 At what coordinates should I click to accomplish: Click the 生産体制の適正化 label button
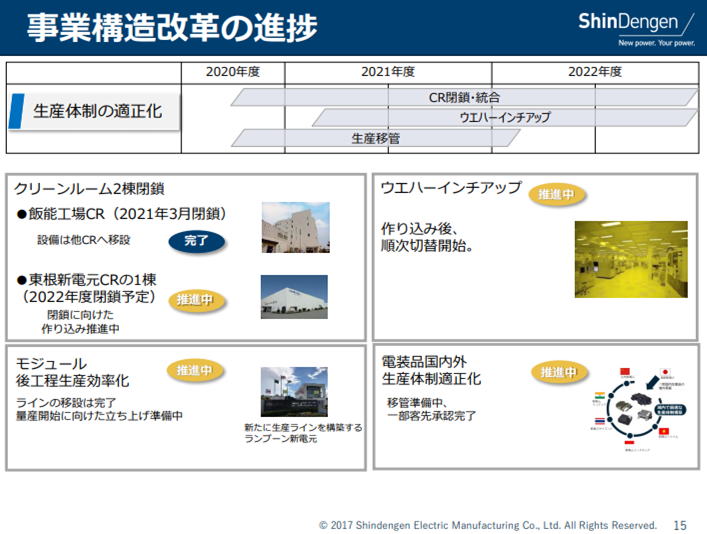(94, 111)
